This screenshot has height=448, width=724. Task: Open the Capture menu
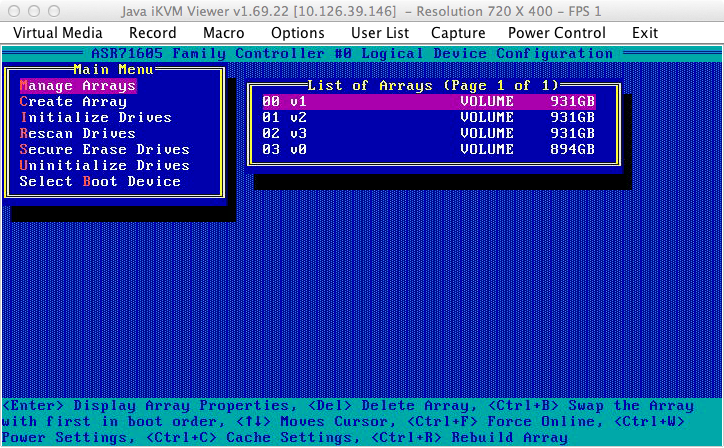click(x=458, y=33)
